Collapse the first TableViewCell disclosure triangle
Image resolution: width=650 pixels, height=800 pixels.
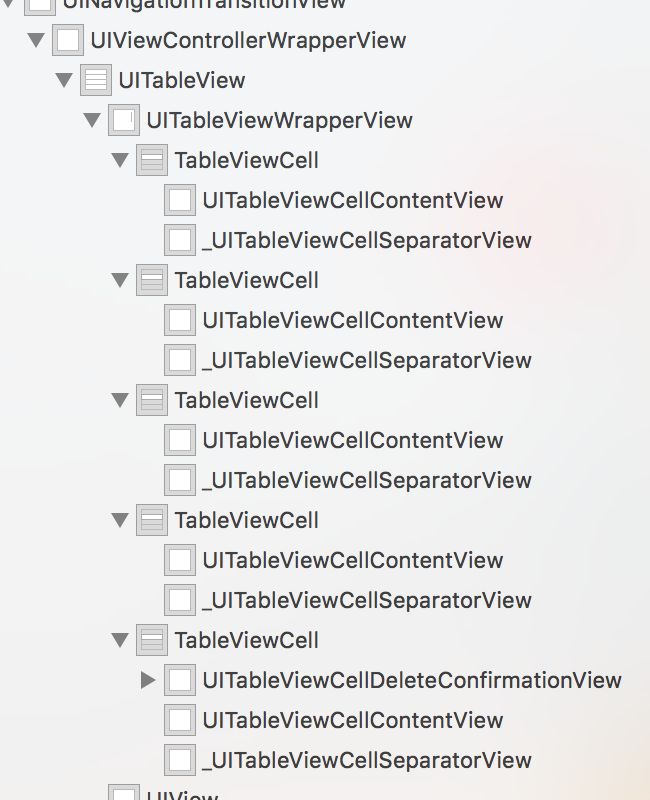120,160
